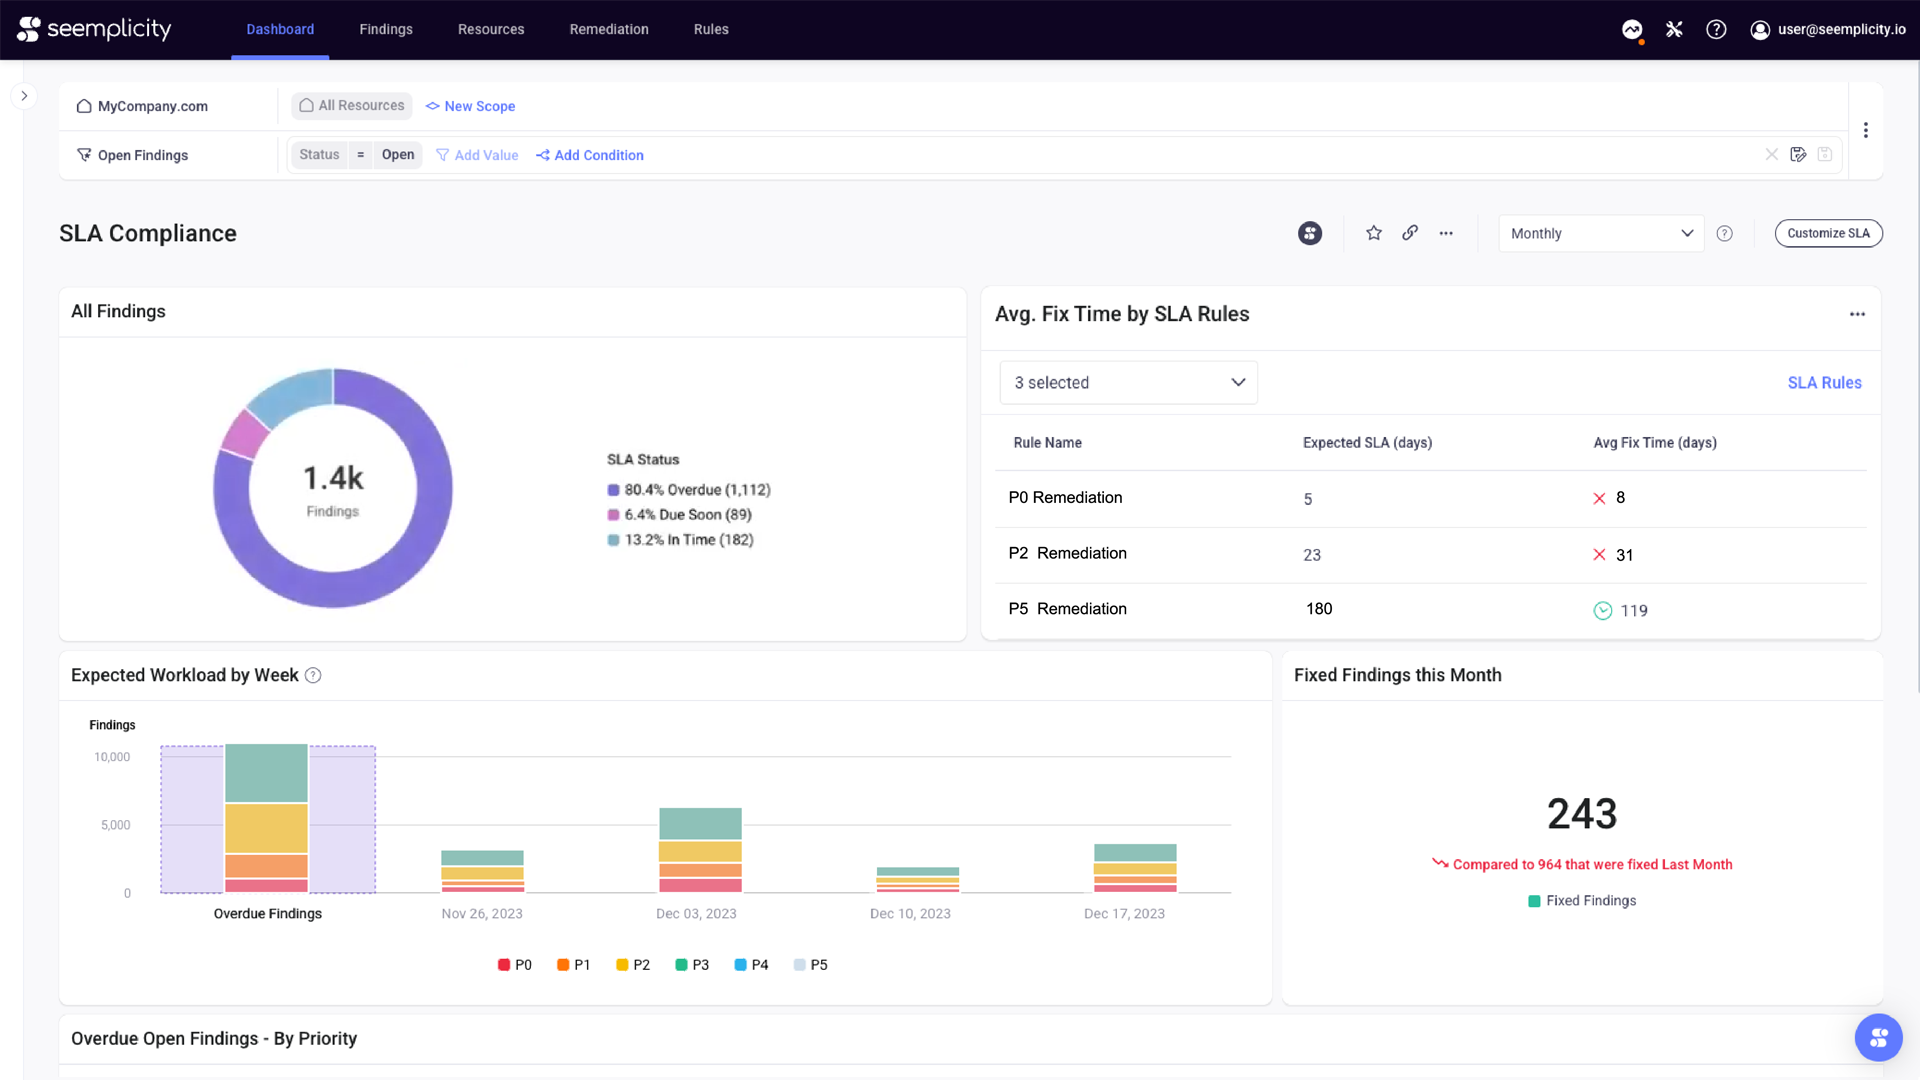Copy the dashboard link icon

1410,233
